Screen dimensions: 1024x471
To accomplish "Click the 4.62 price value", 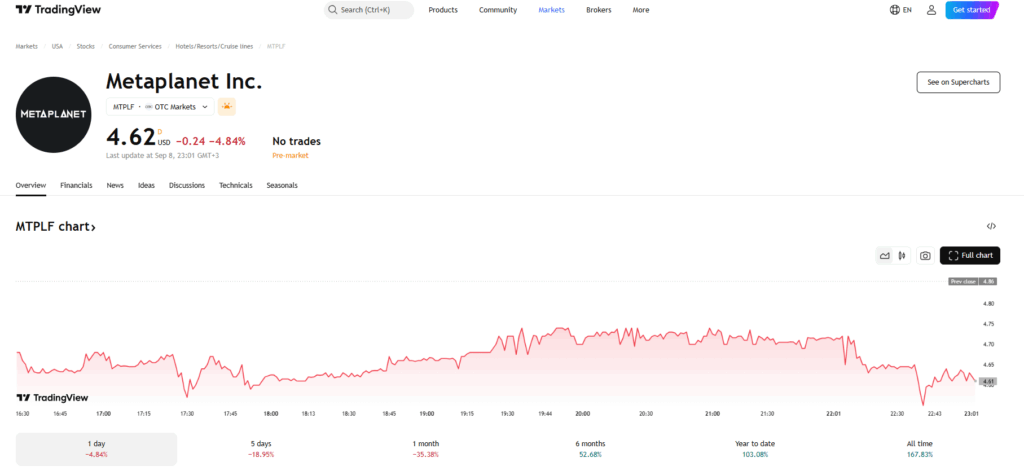I will point(131,138).
